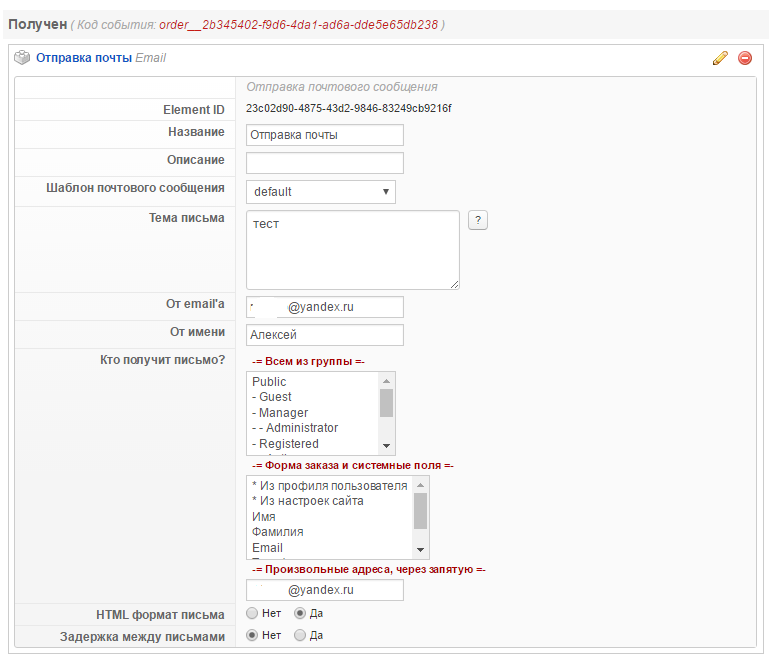
Task: Select Нет for Задержка между письмами
Action: 252,635
